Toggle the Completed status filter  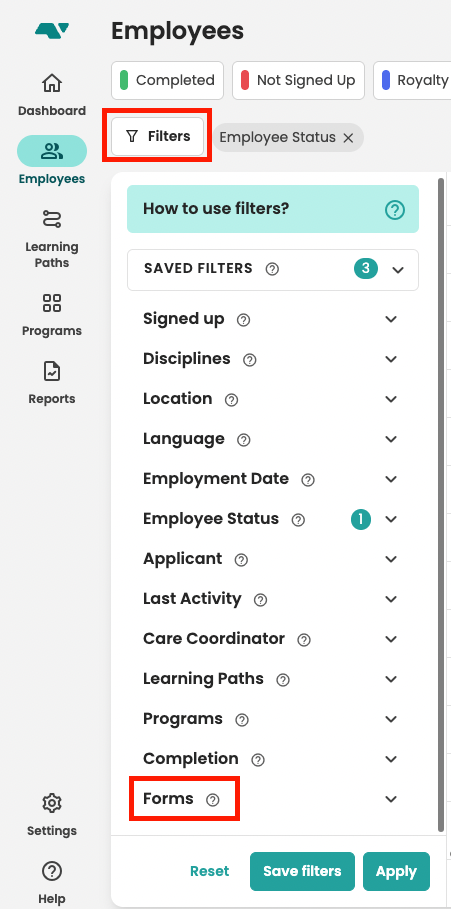pos(168,81)
